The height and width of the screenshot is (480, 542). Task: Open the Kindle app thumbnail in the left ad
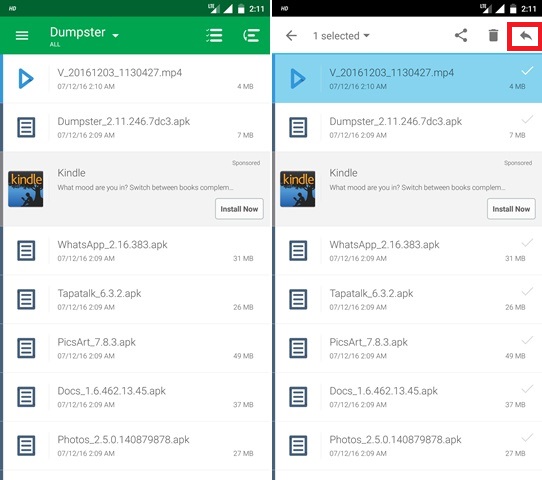pyautogui.click(x=26, y=189)
